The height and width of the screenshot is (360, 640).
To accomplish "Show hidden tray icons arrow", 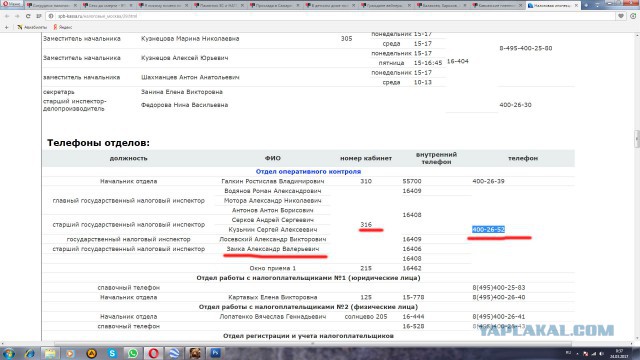I will pos(577,353).
